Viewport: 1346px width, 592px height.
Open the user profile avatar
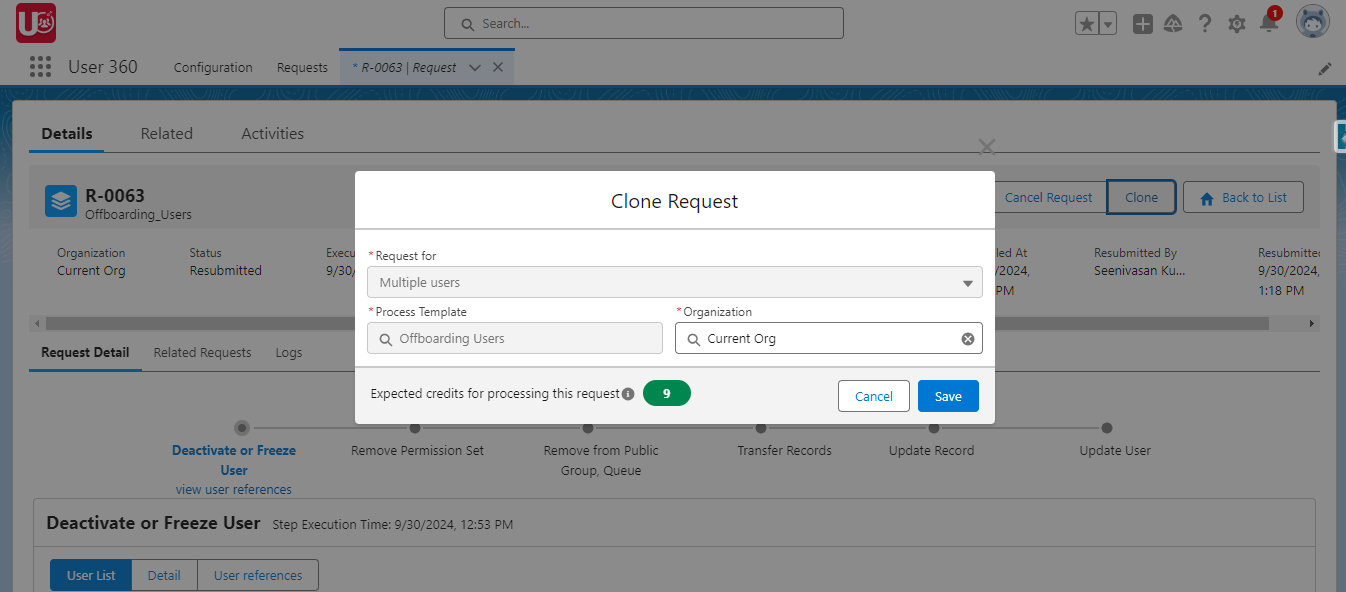[x=1312, y=21]
